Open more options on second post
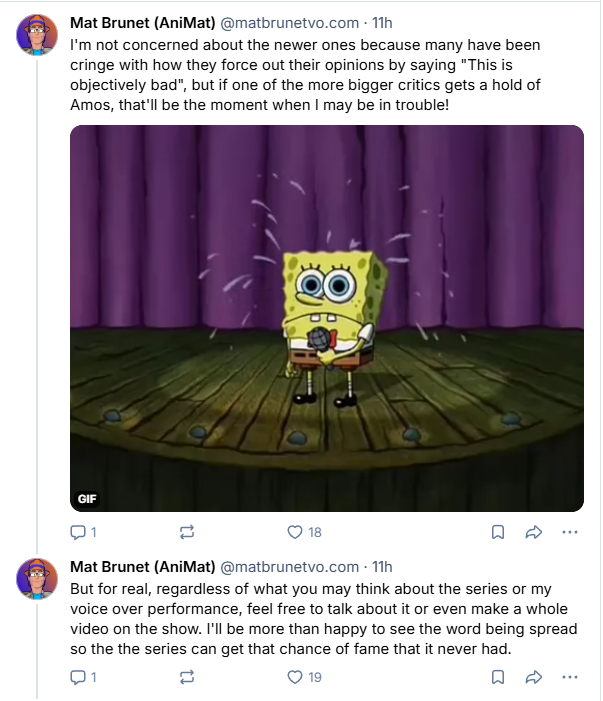 coord(569,677)
